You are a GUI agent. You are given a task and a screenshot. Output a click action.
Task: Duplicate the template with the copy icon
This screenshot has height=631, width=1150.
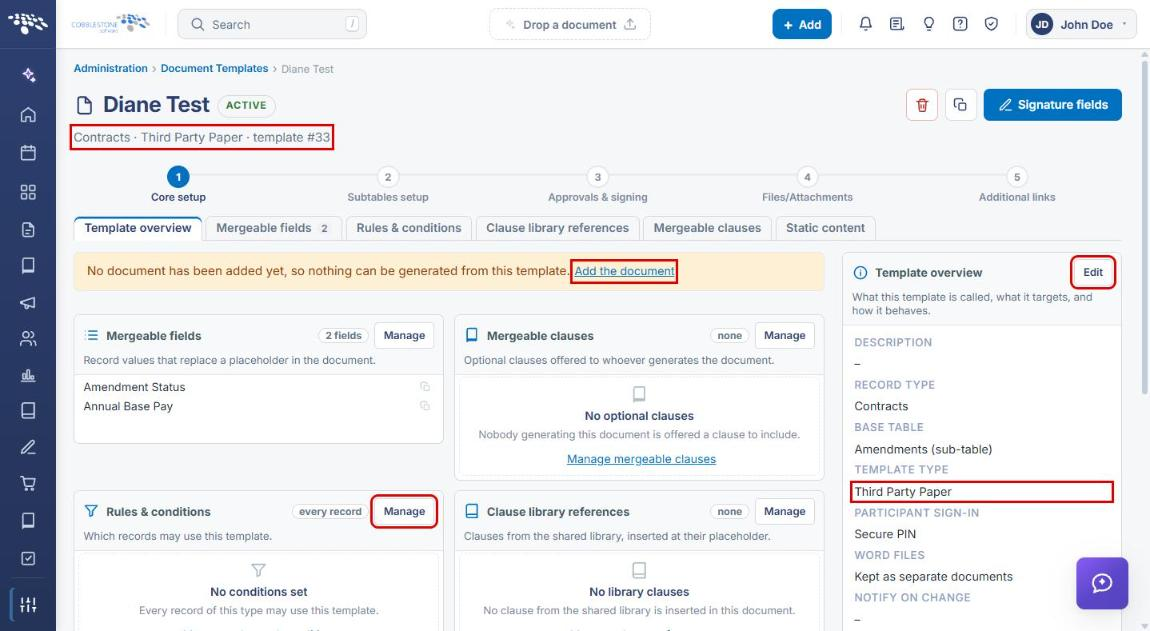[960, 105]
